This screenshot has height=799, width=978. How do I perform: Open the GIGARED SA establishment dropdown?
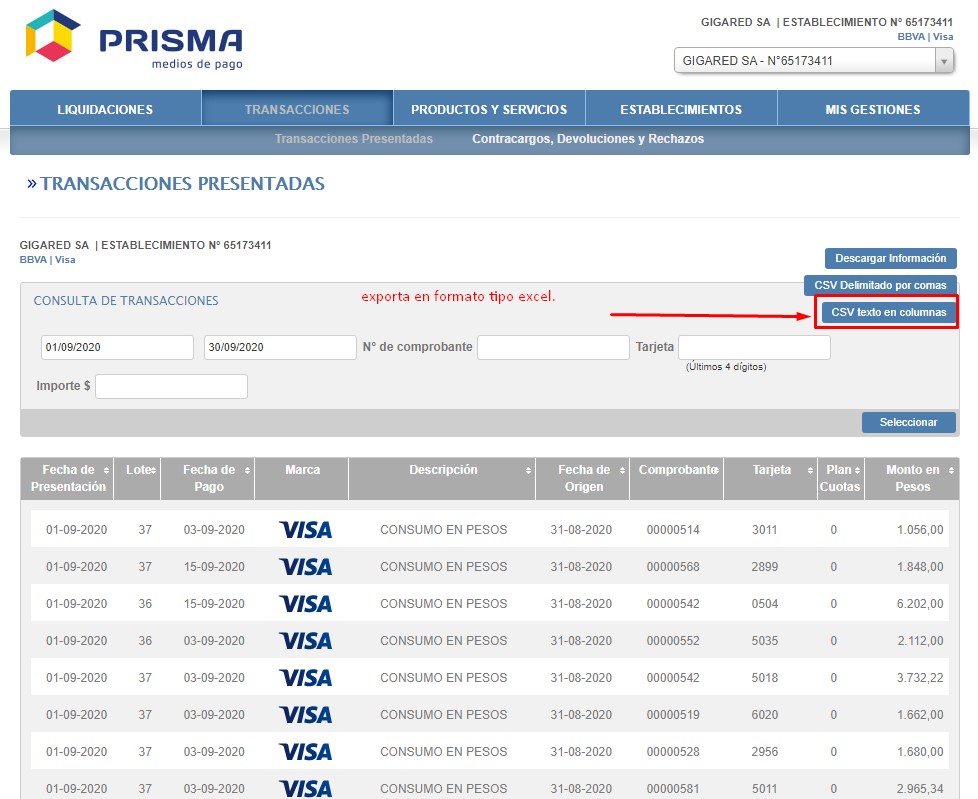pos(814,61)
